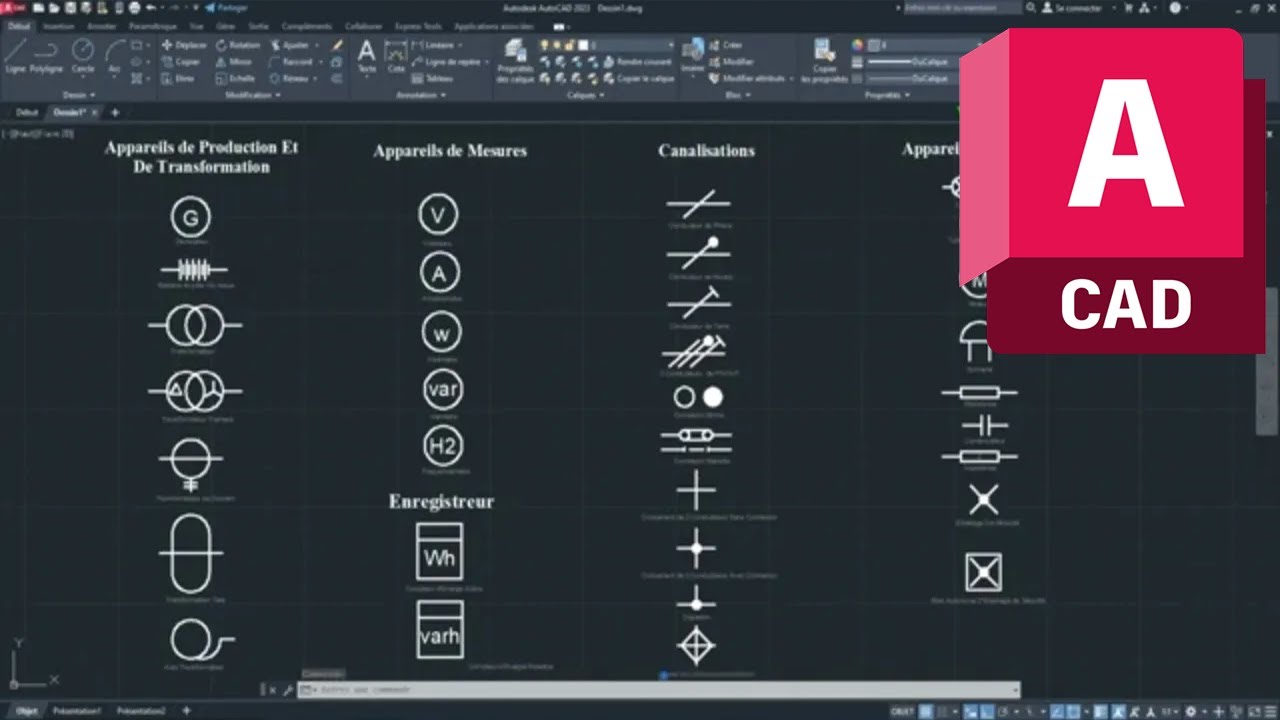Open the Collaborer ribbon tab
1280x720 pixels.
[x=362, y=26]
